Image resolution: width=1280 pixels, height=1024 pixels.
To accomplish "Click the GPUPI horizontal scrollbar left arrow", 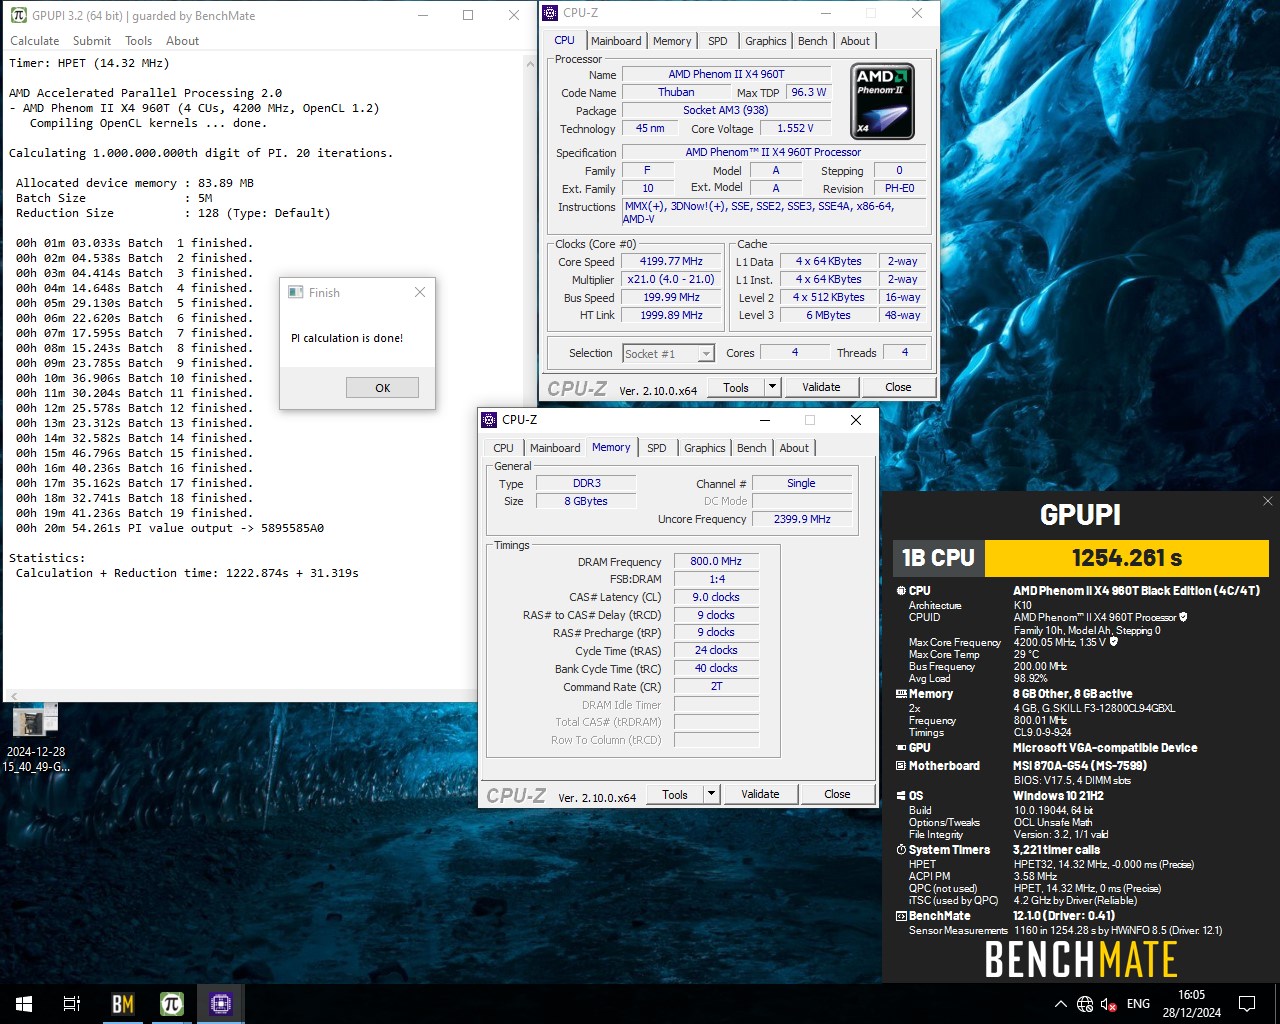I will click(x=13, y=696).
